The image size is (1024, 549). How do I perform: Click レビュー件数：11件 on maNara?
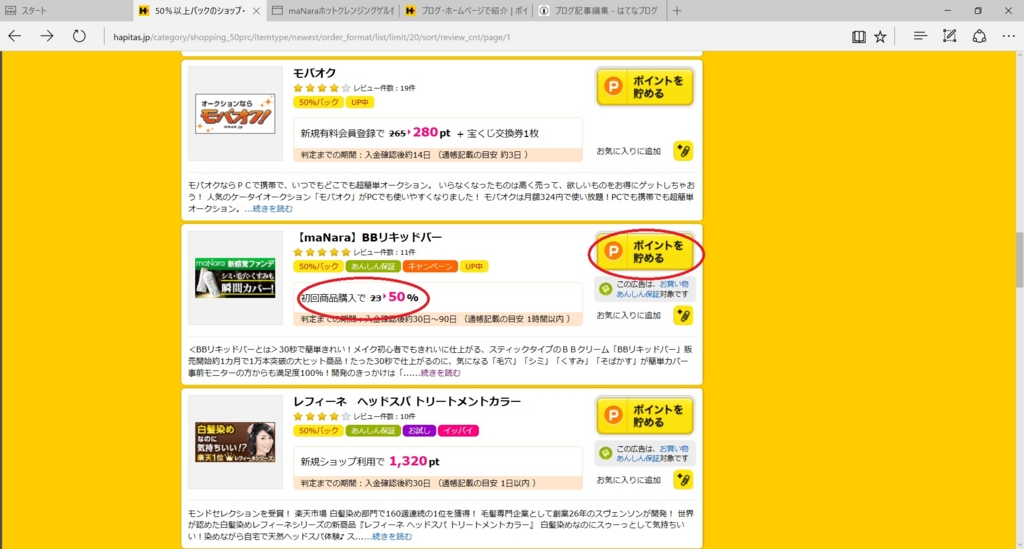[x=384, y=252]
